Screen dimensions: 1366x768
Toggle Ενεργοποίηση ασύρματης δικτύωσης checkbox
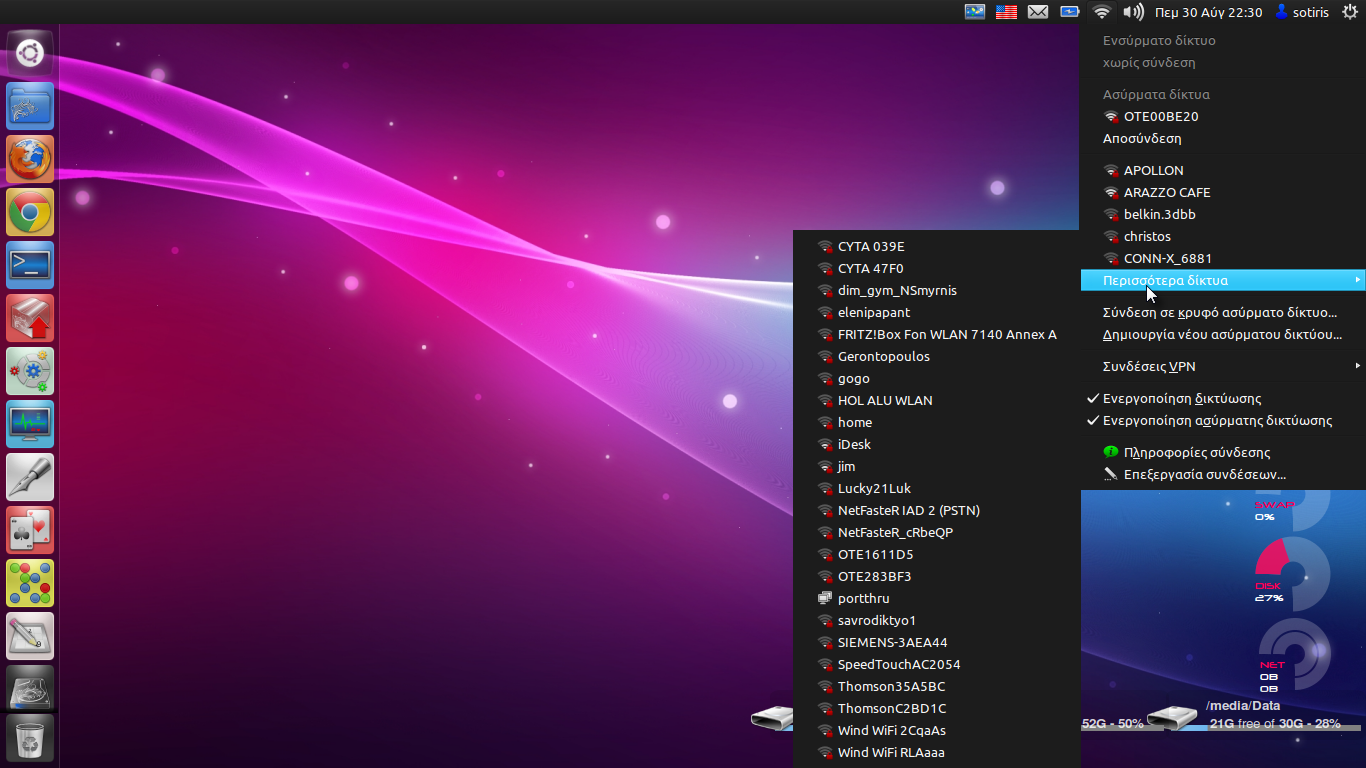click(x=1217, y=420)
